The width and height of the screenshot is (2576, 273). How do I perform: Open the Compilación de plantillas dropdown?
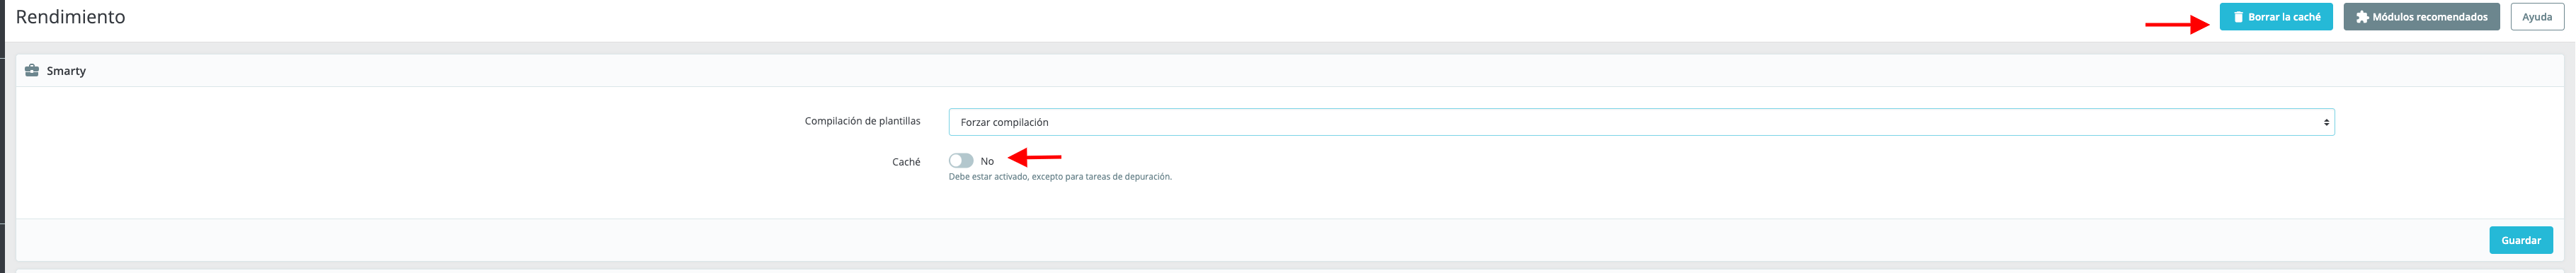click(x=1642, y=122)
